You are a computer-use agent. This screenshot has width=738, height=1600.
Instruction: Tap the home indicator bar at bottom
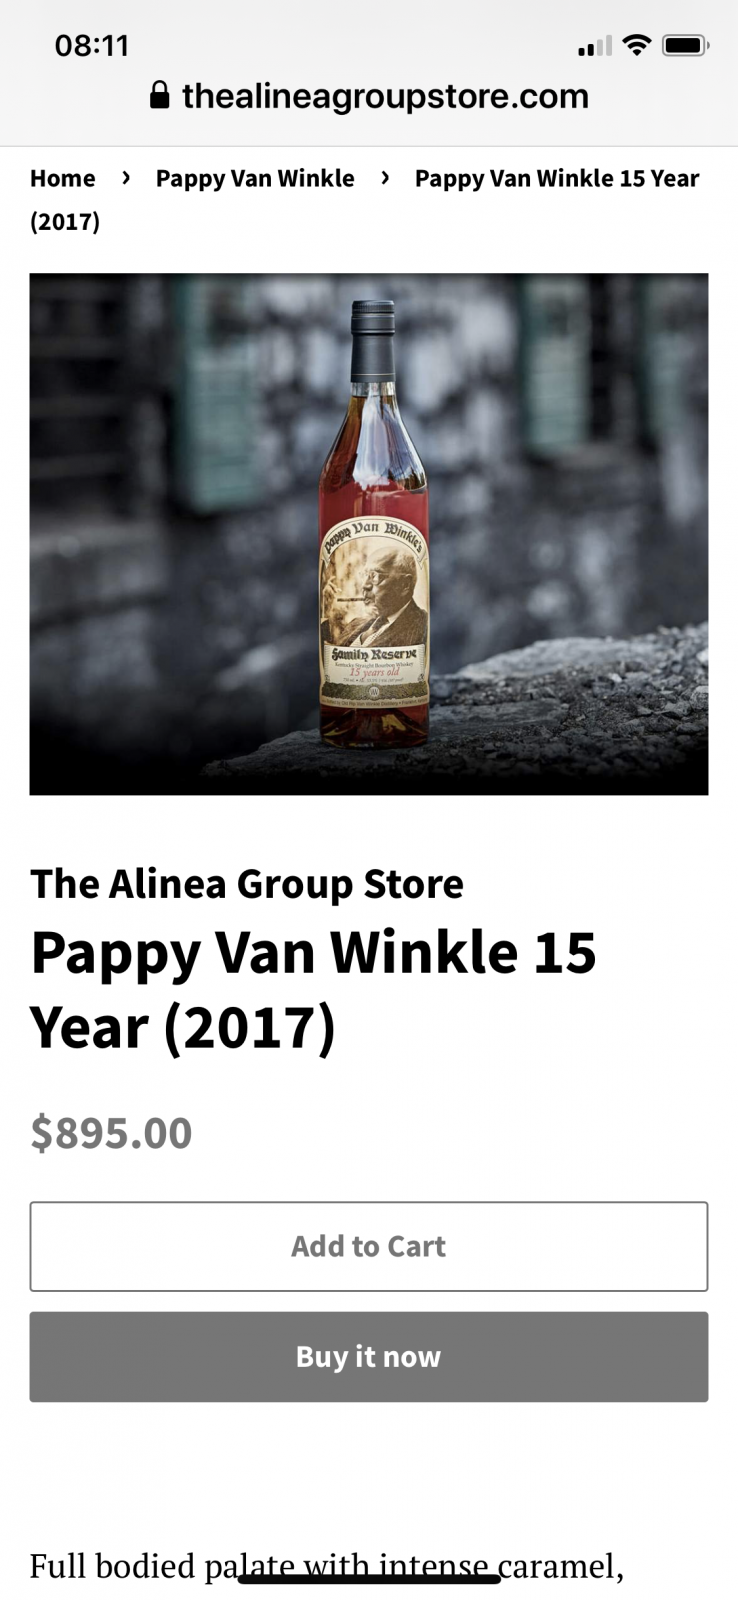(369, 1579)
